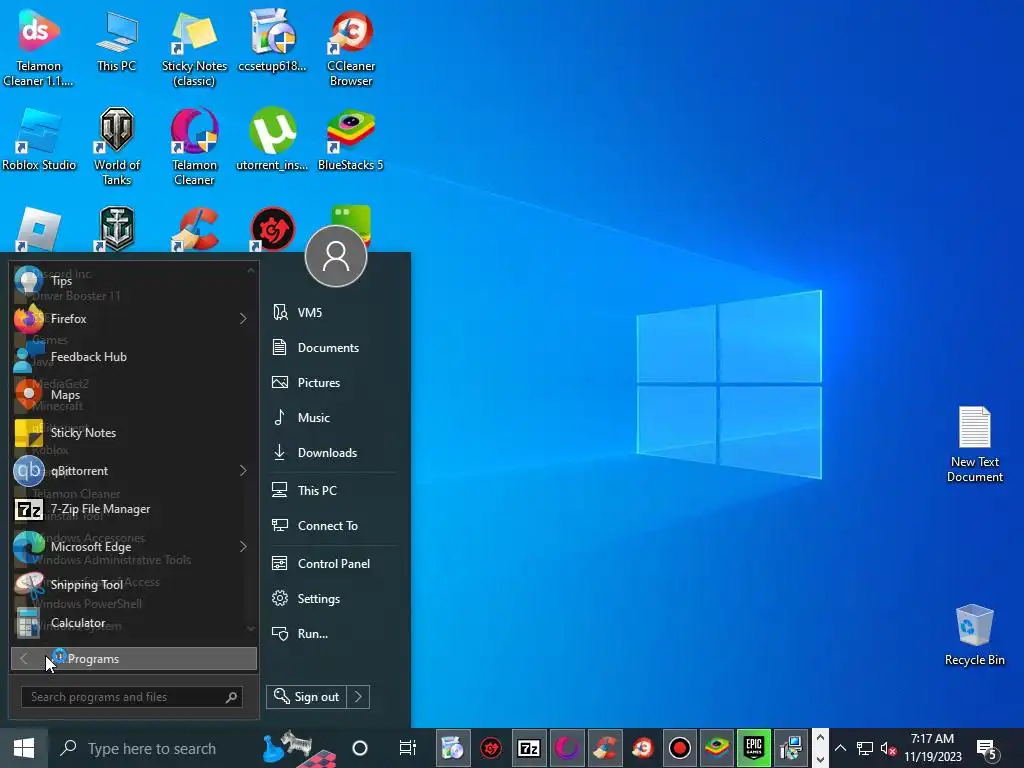The width and height of the screenshot is (1024, 768).
Task: Open the CCleaner Browser taskbar icon
Action: point(642,748)
